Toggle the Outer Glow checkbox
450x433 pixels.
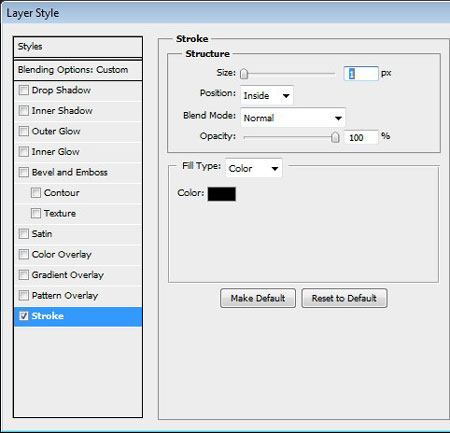click(x=24, y=131)
